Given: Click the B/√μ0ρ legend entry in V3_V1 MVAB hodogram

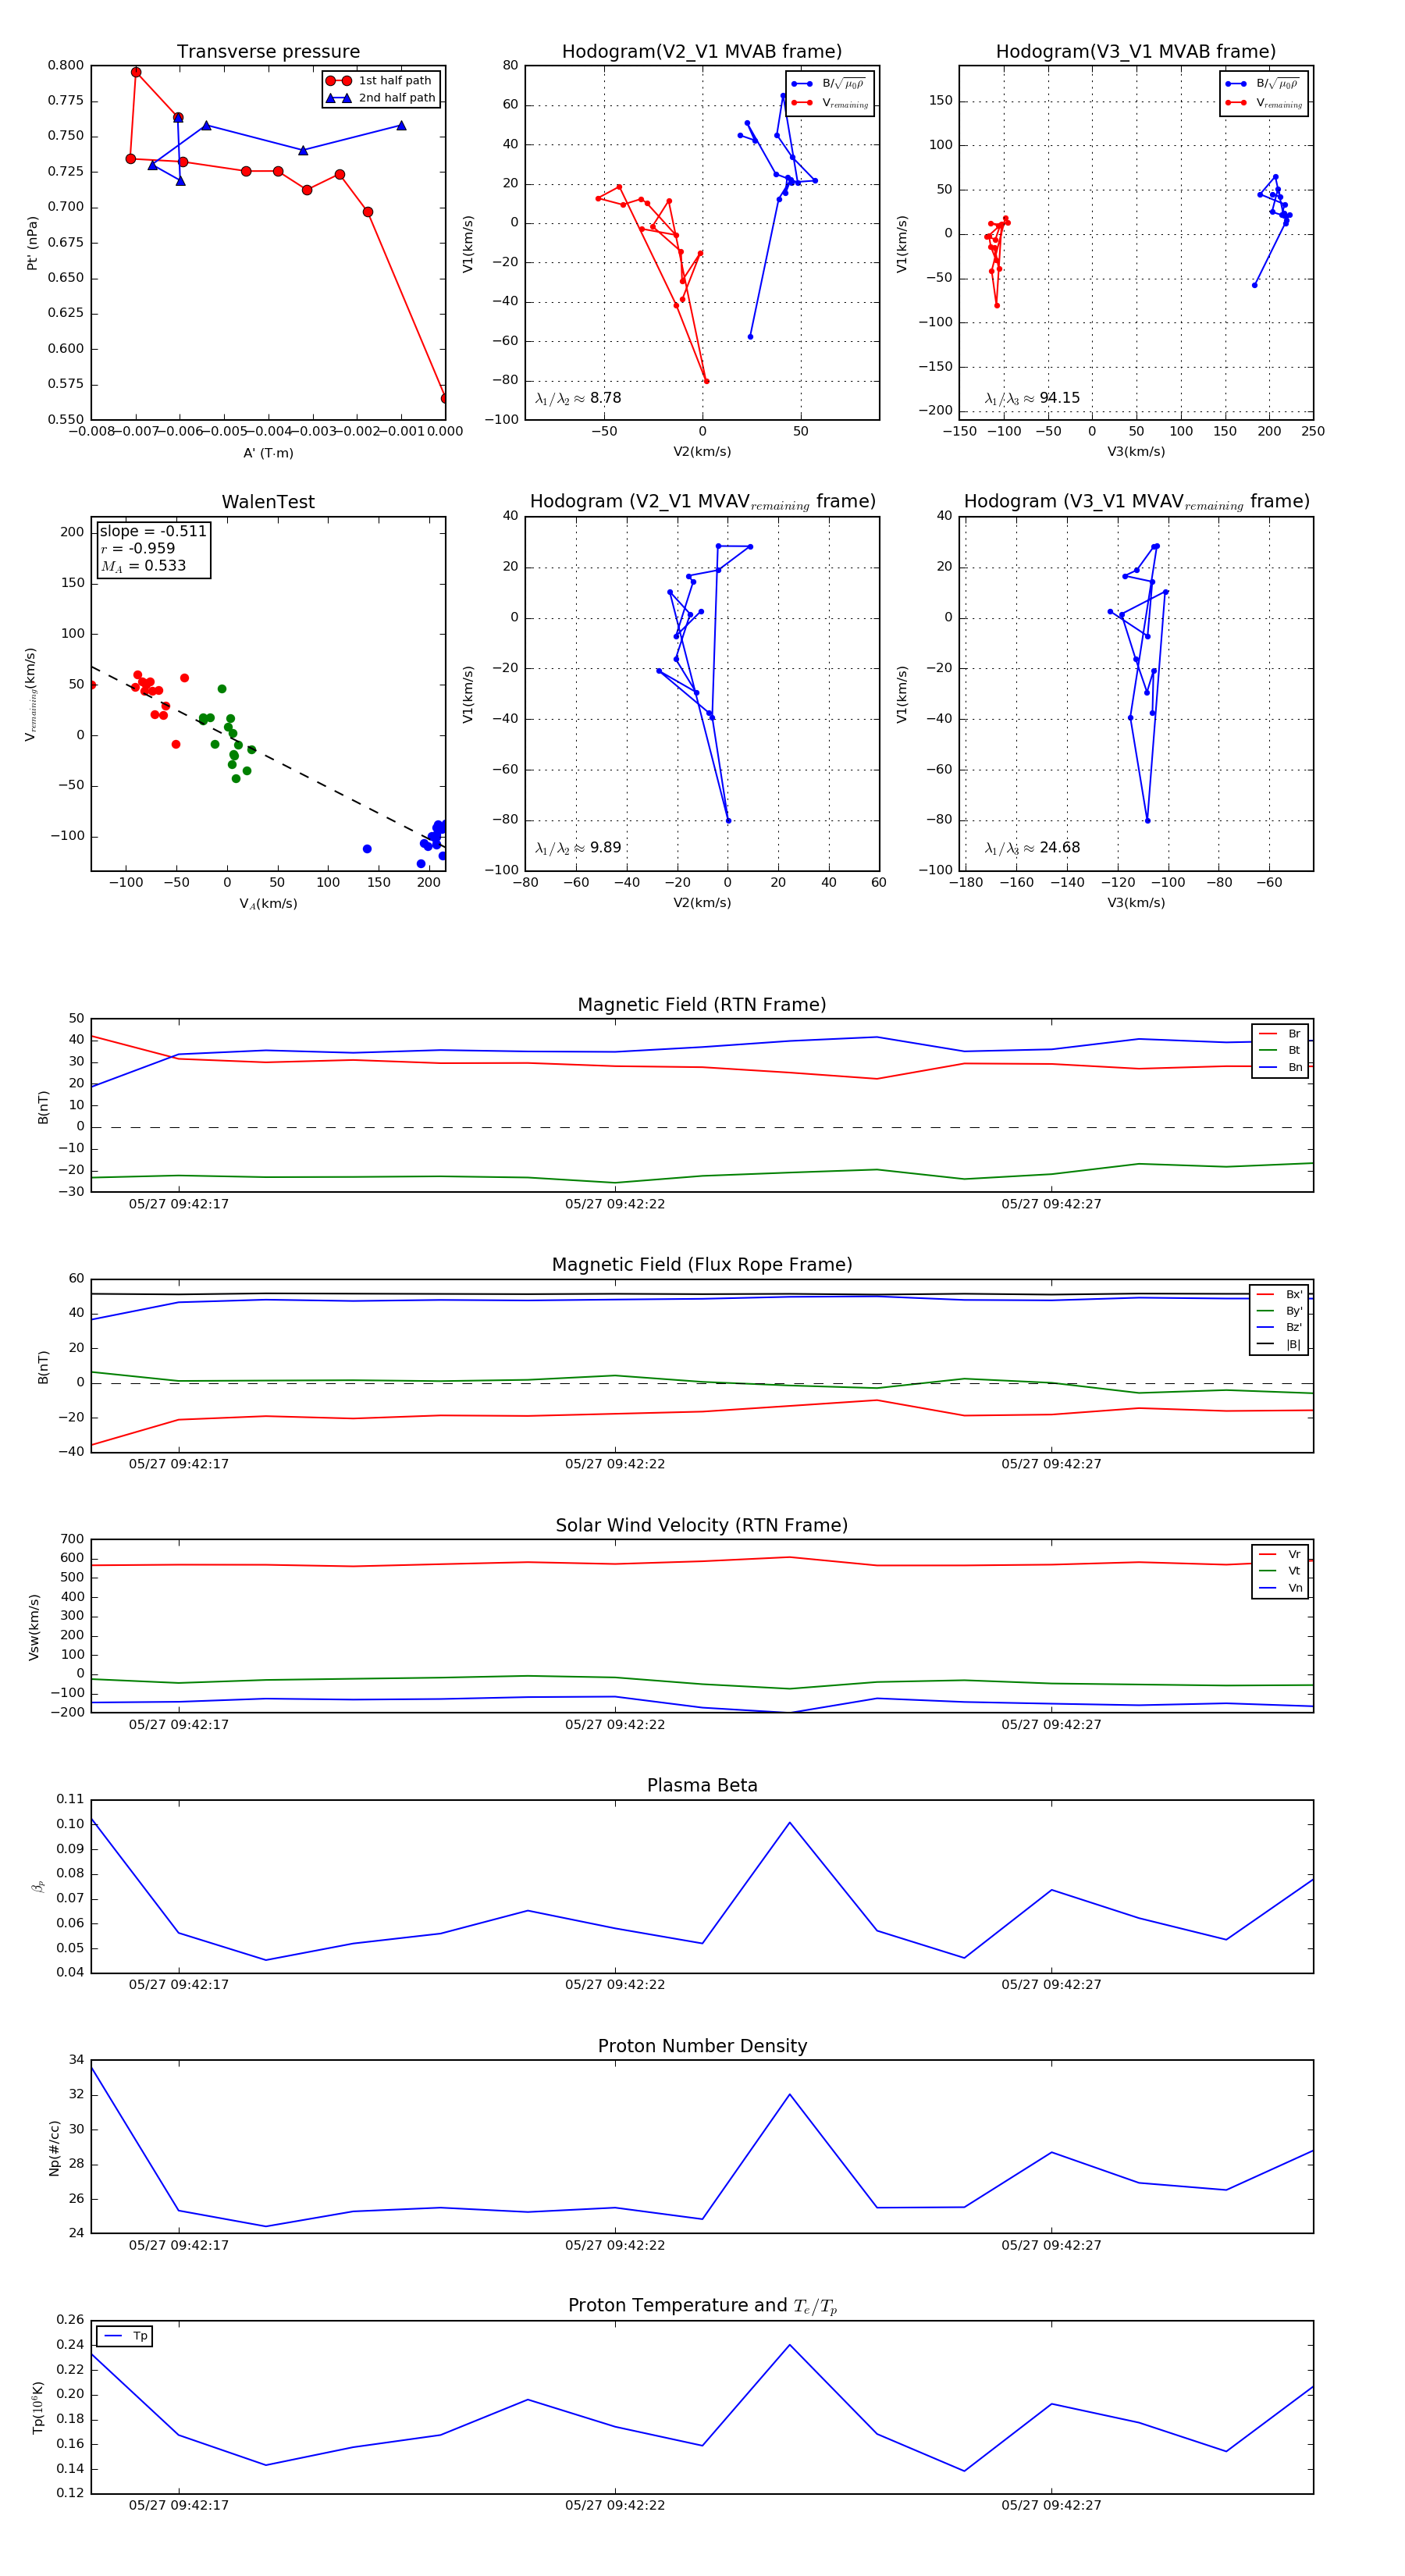Looking at the screenshot, I should click(1264, 84).
